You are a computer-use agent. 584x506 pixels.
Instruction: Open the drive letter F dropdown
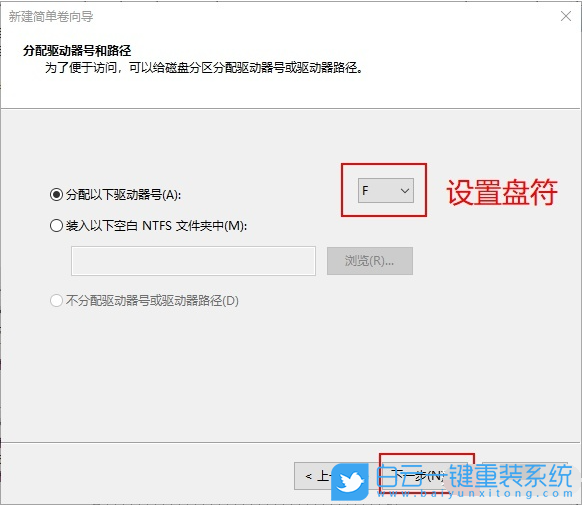(386, 191)
